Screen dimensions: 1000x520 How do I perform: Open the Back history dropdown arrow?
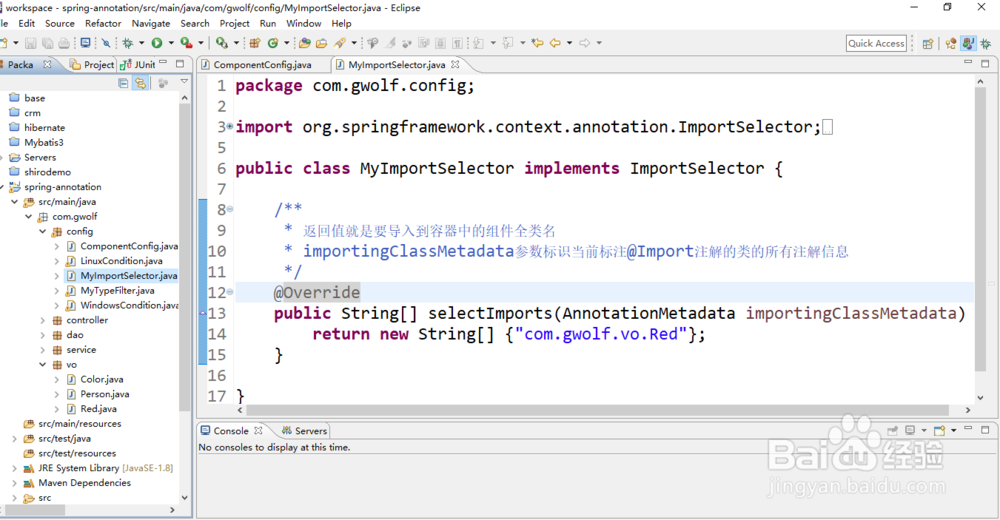click(x=570, y=43)
